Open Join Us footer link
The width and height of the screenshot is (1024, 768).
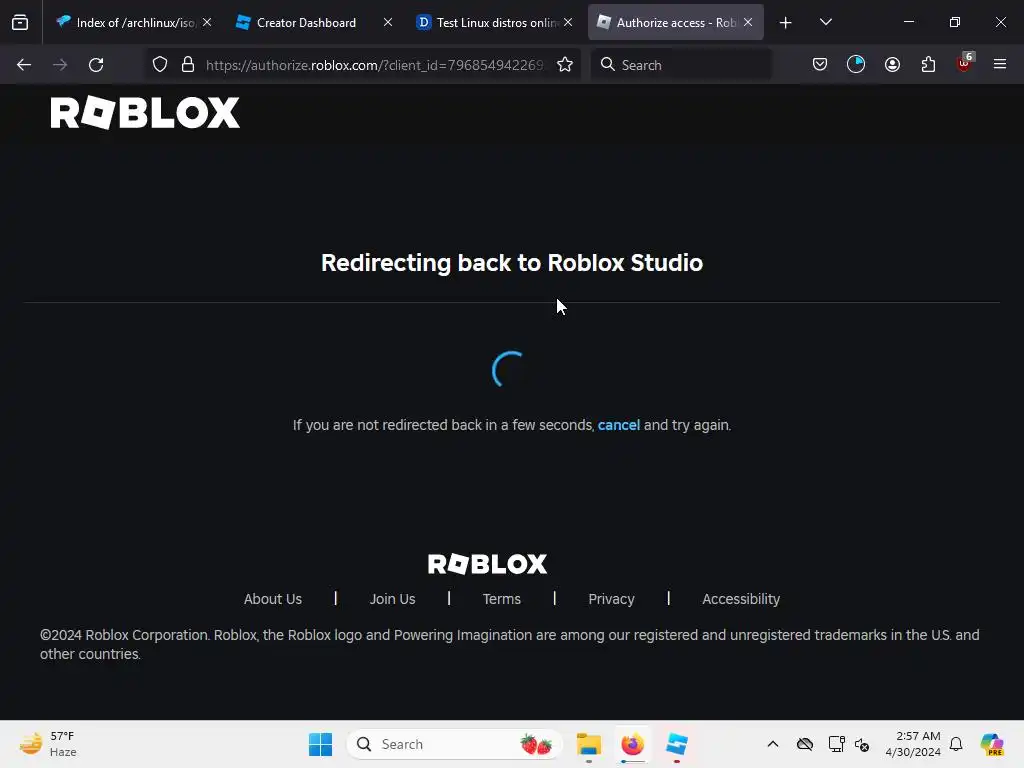click(x=392, y=599)
